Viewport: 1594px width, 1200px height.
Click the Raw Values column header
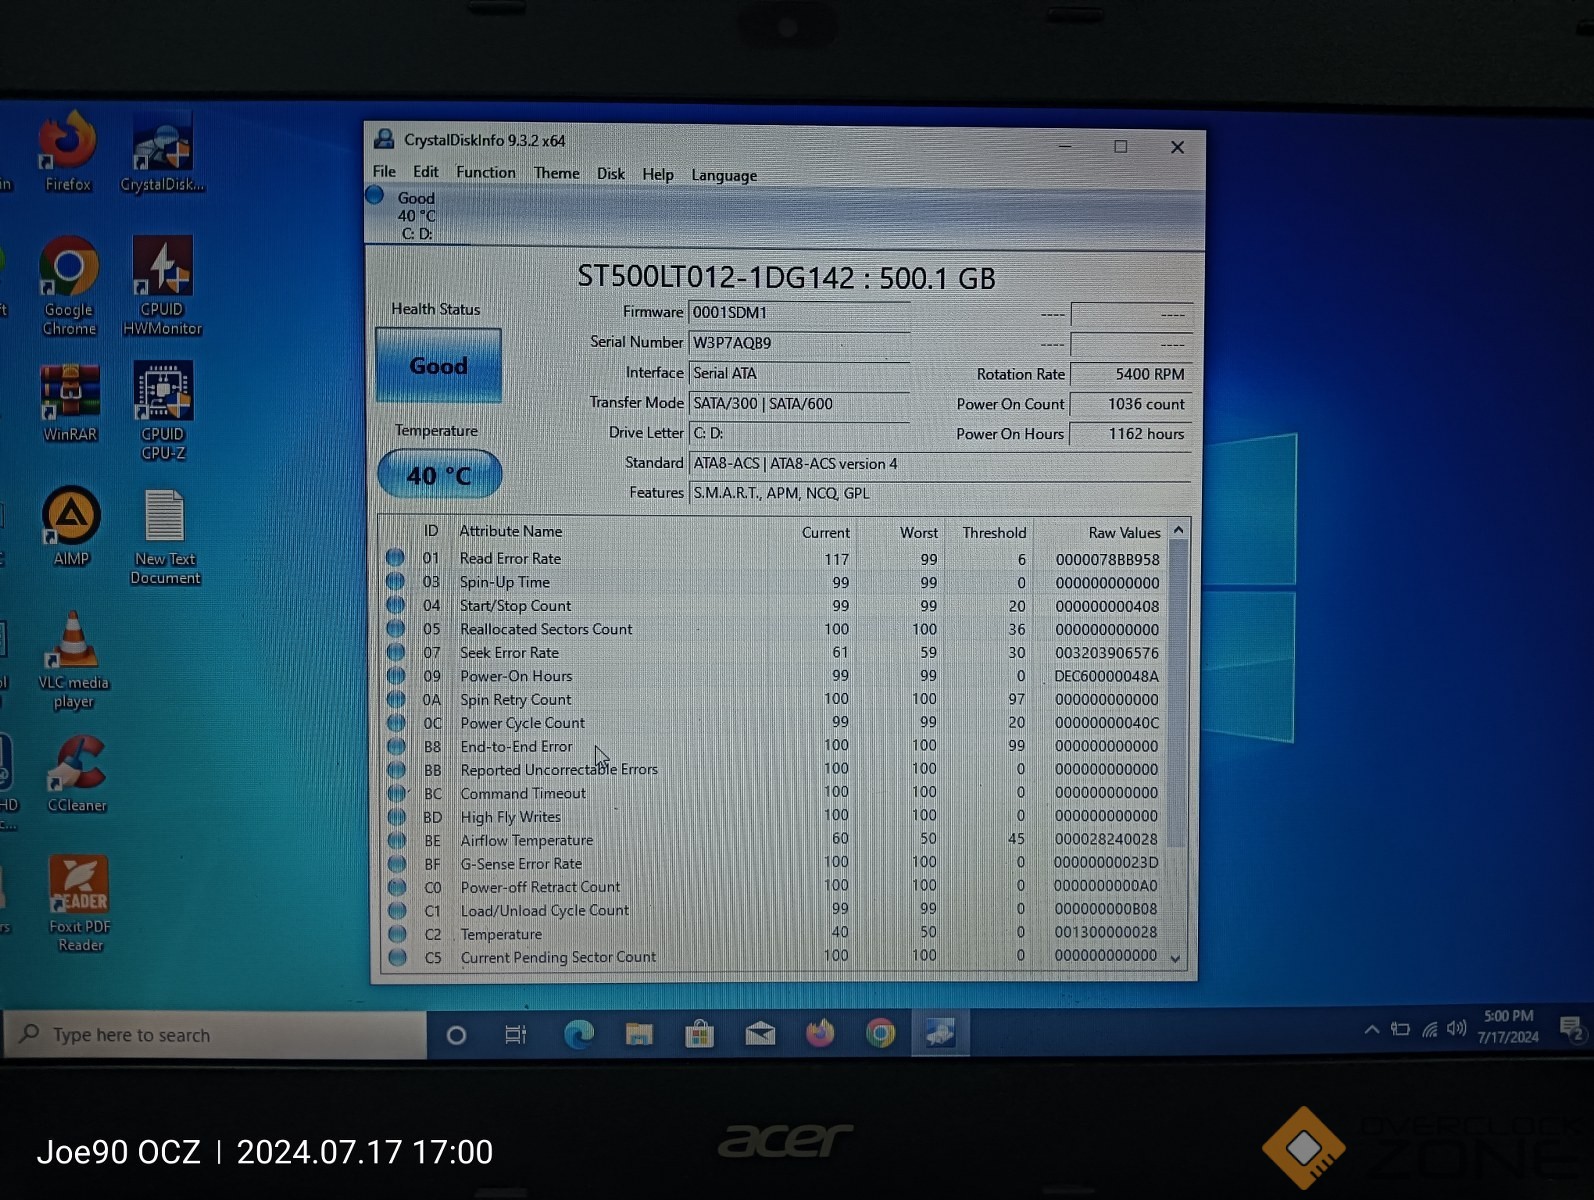tap(1124, 533)
